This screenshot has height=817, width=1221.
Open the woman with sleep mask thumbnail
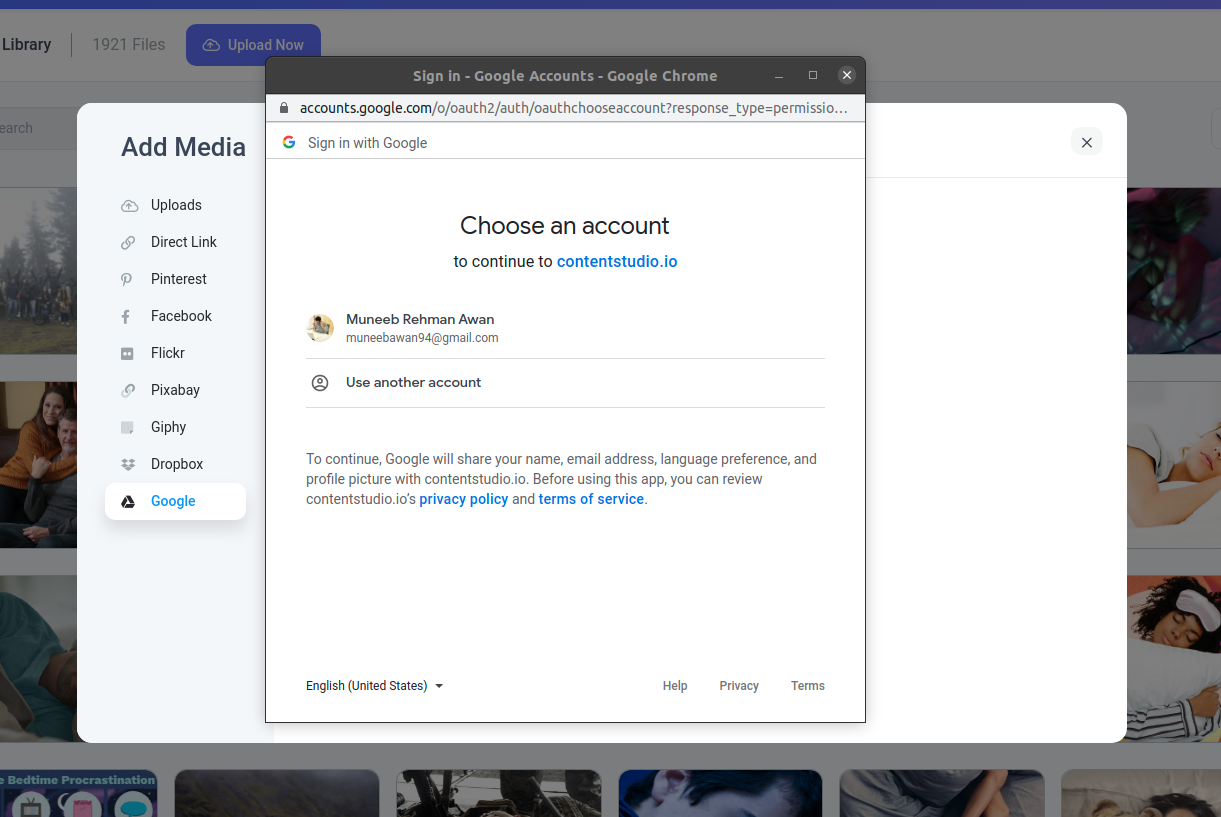pos(1174,657)
